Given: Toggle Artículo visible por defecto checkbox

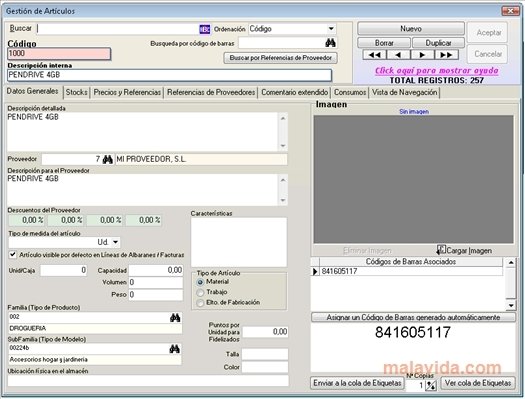Looking at the screenshot, I should click(x=13, y=255).
